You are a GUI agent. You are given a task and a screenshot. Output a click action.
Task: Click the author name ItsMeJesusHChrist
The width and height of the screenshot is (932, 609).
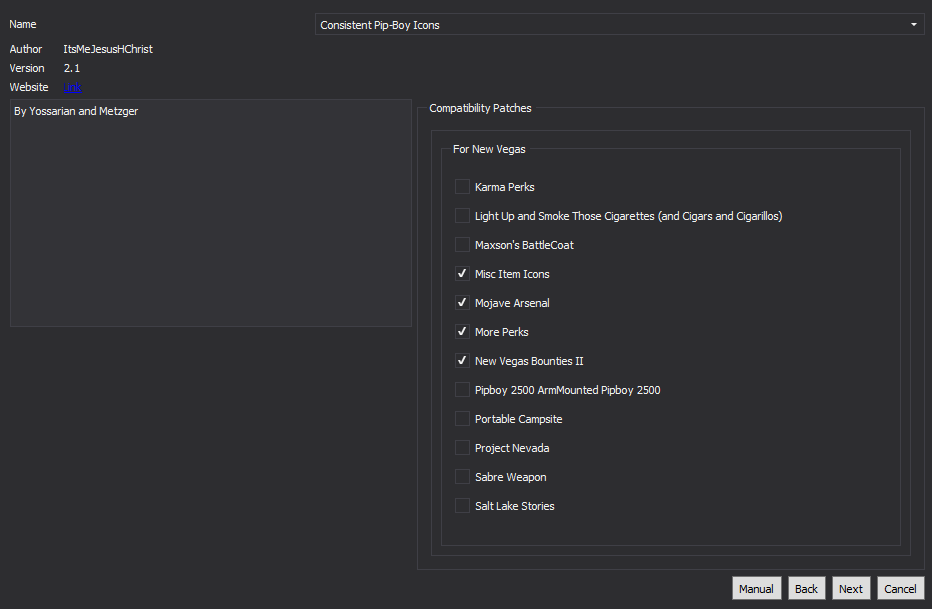tap(108, 49)
